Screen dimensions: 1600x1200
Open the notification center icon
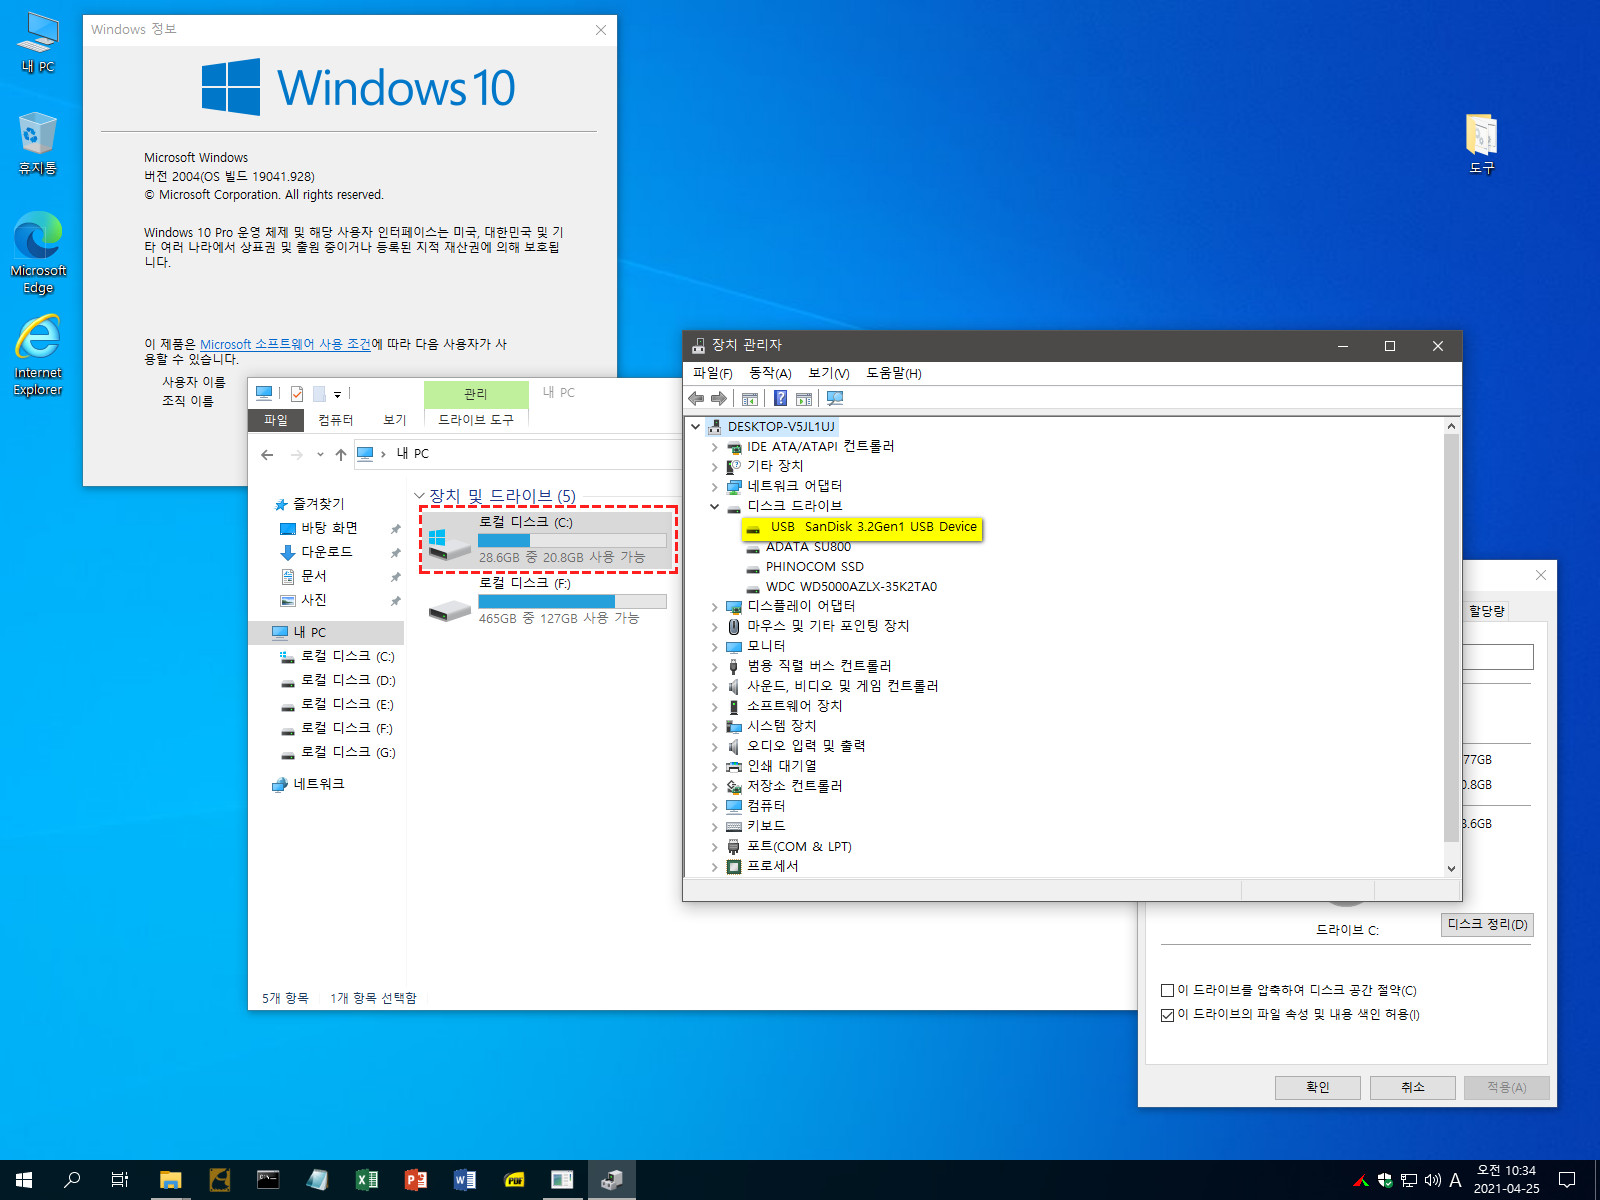1567,1180
